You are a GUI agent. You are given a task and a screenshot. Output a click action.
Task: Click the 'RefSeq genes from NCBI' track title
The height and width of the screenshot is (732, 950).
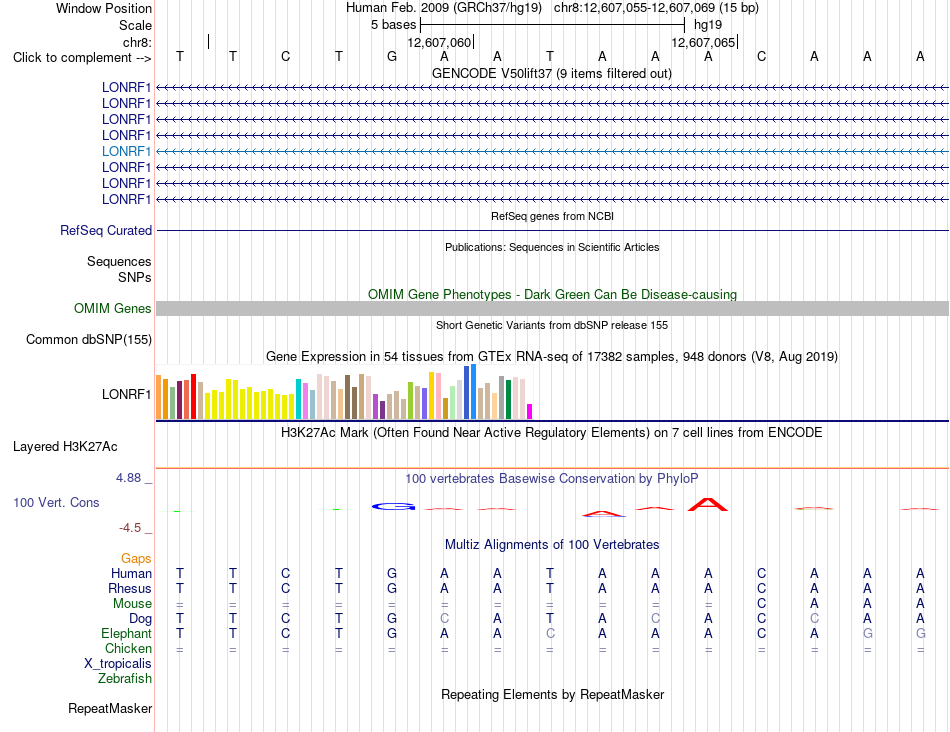pos(552,216)
